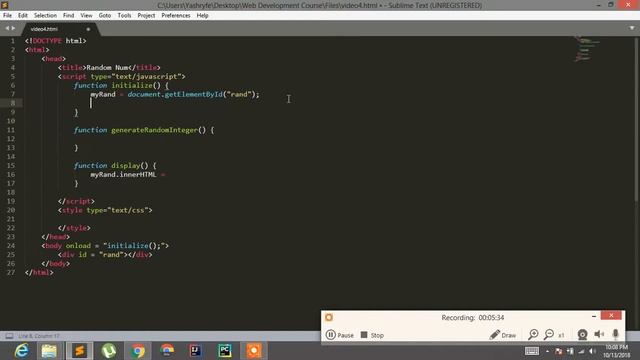Screen dimensions: 640x360
Task: Open the second Chrome taskbar icon
Action: pos(167,351)
